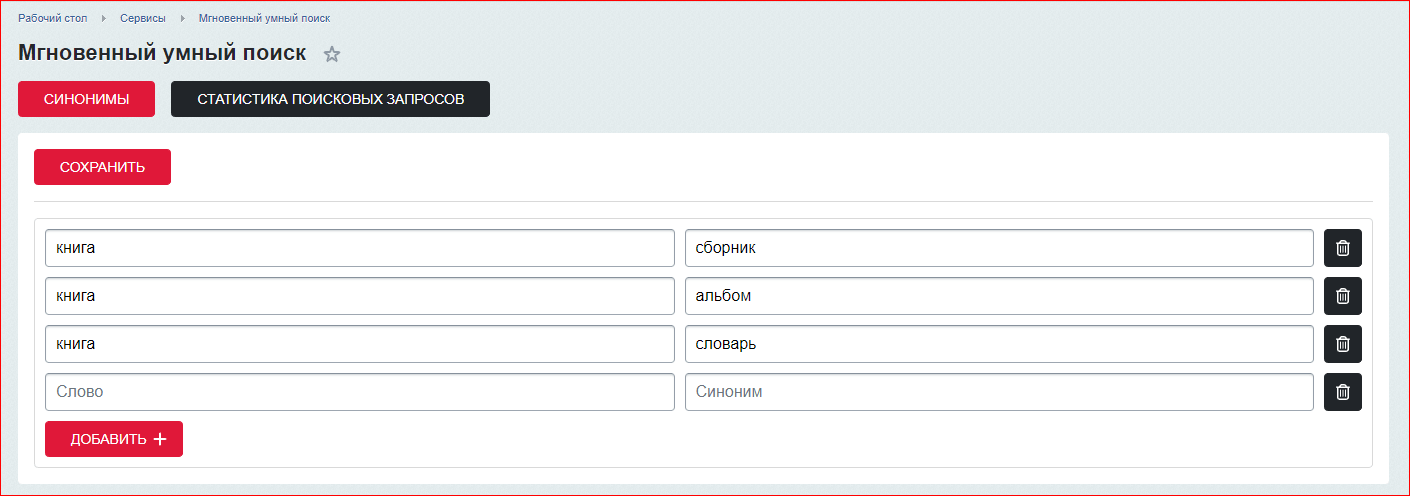Click the Добавить button to add row
Screen dimensions: 1410x496
114,439
